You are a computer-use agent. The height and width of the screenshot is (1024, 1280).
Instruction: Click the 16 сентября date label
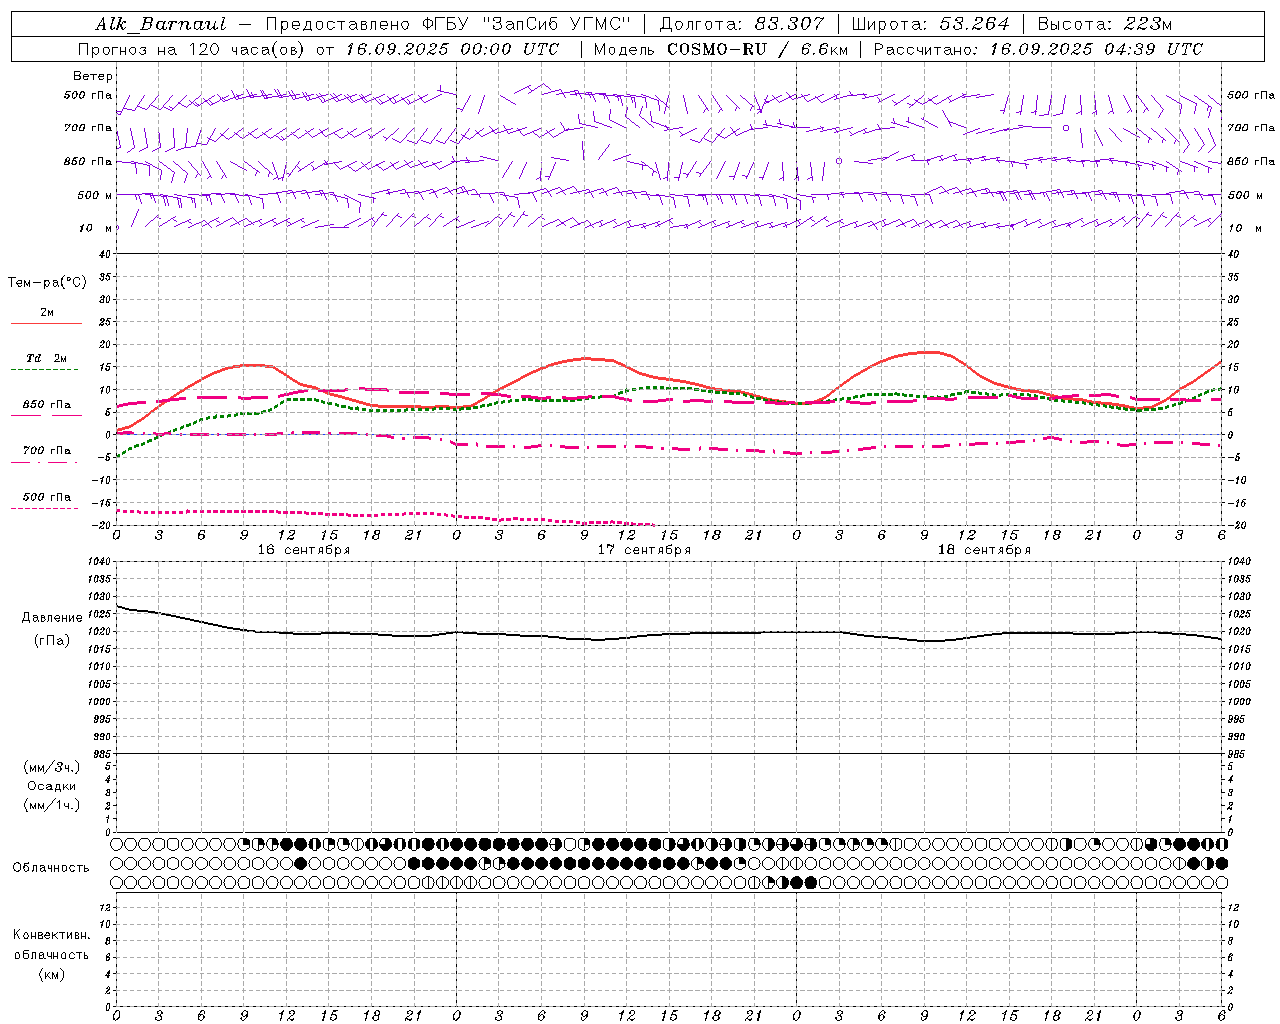304,550
